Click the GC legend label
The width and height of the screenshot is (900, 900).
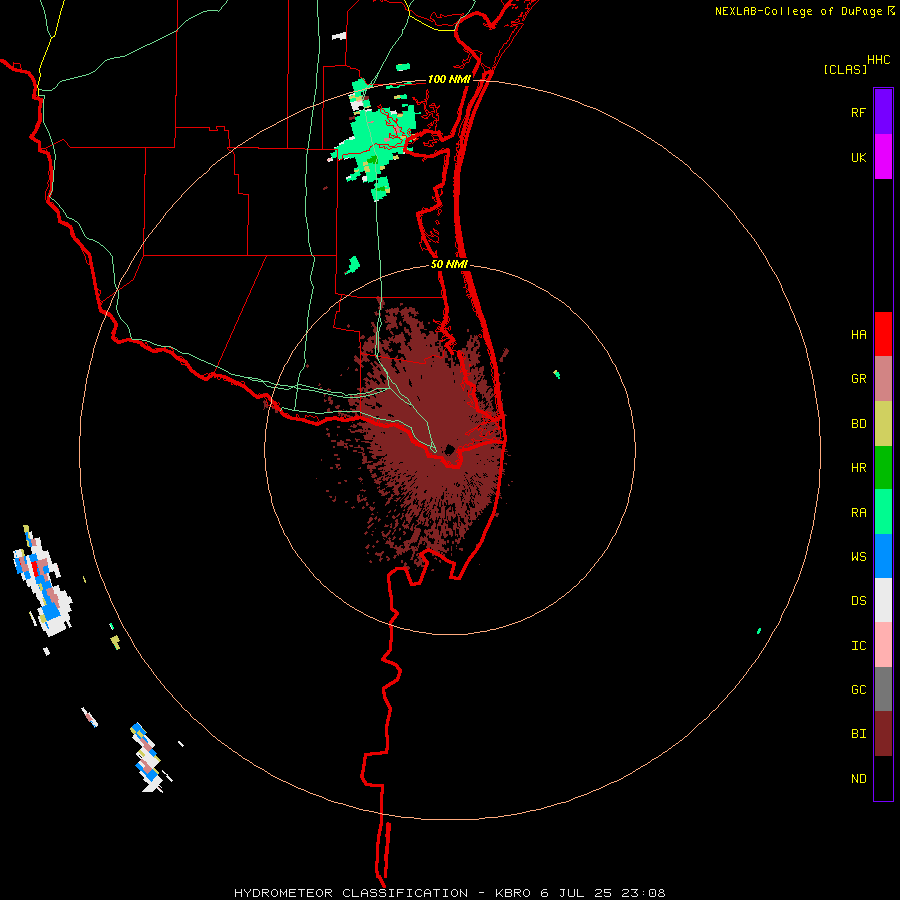click(858, 689)
